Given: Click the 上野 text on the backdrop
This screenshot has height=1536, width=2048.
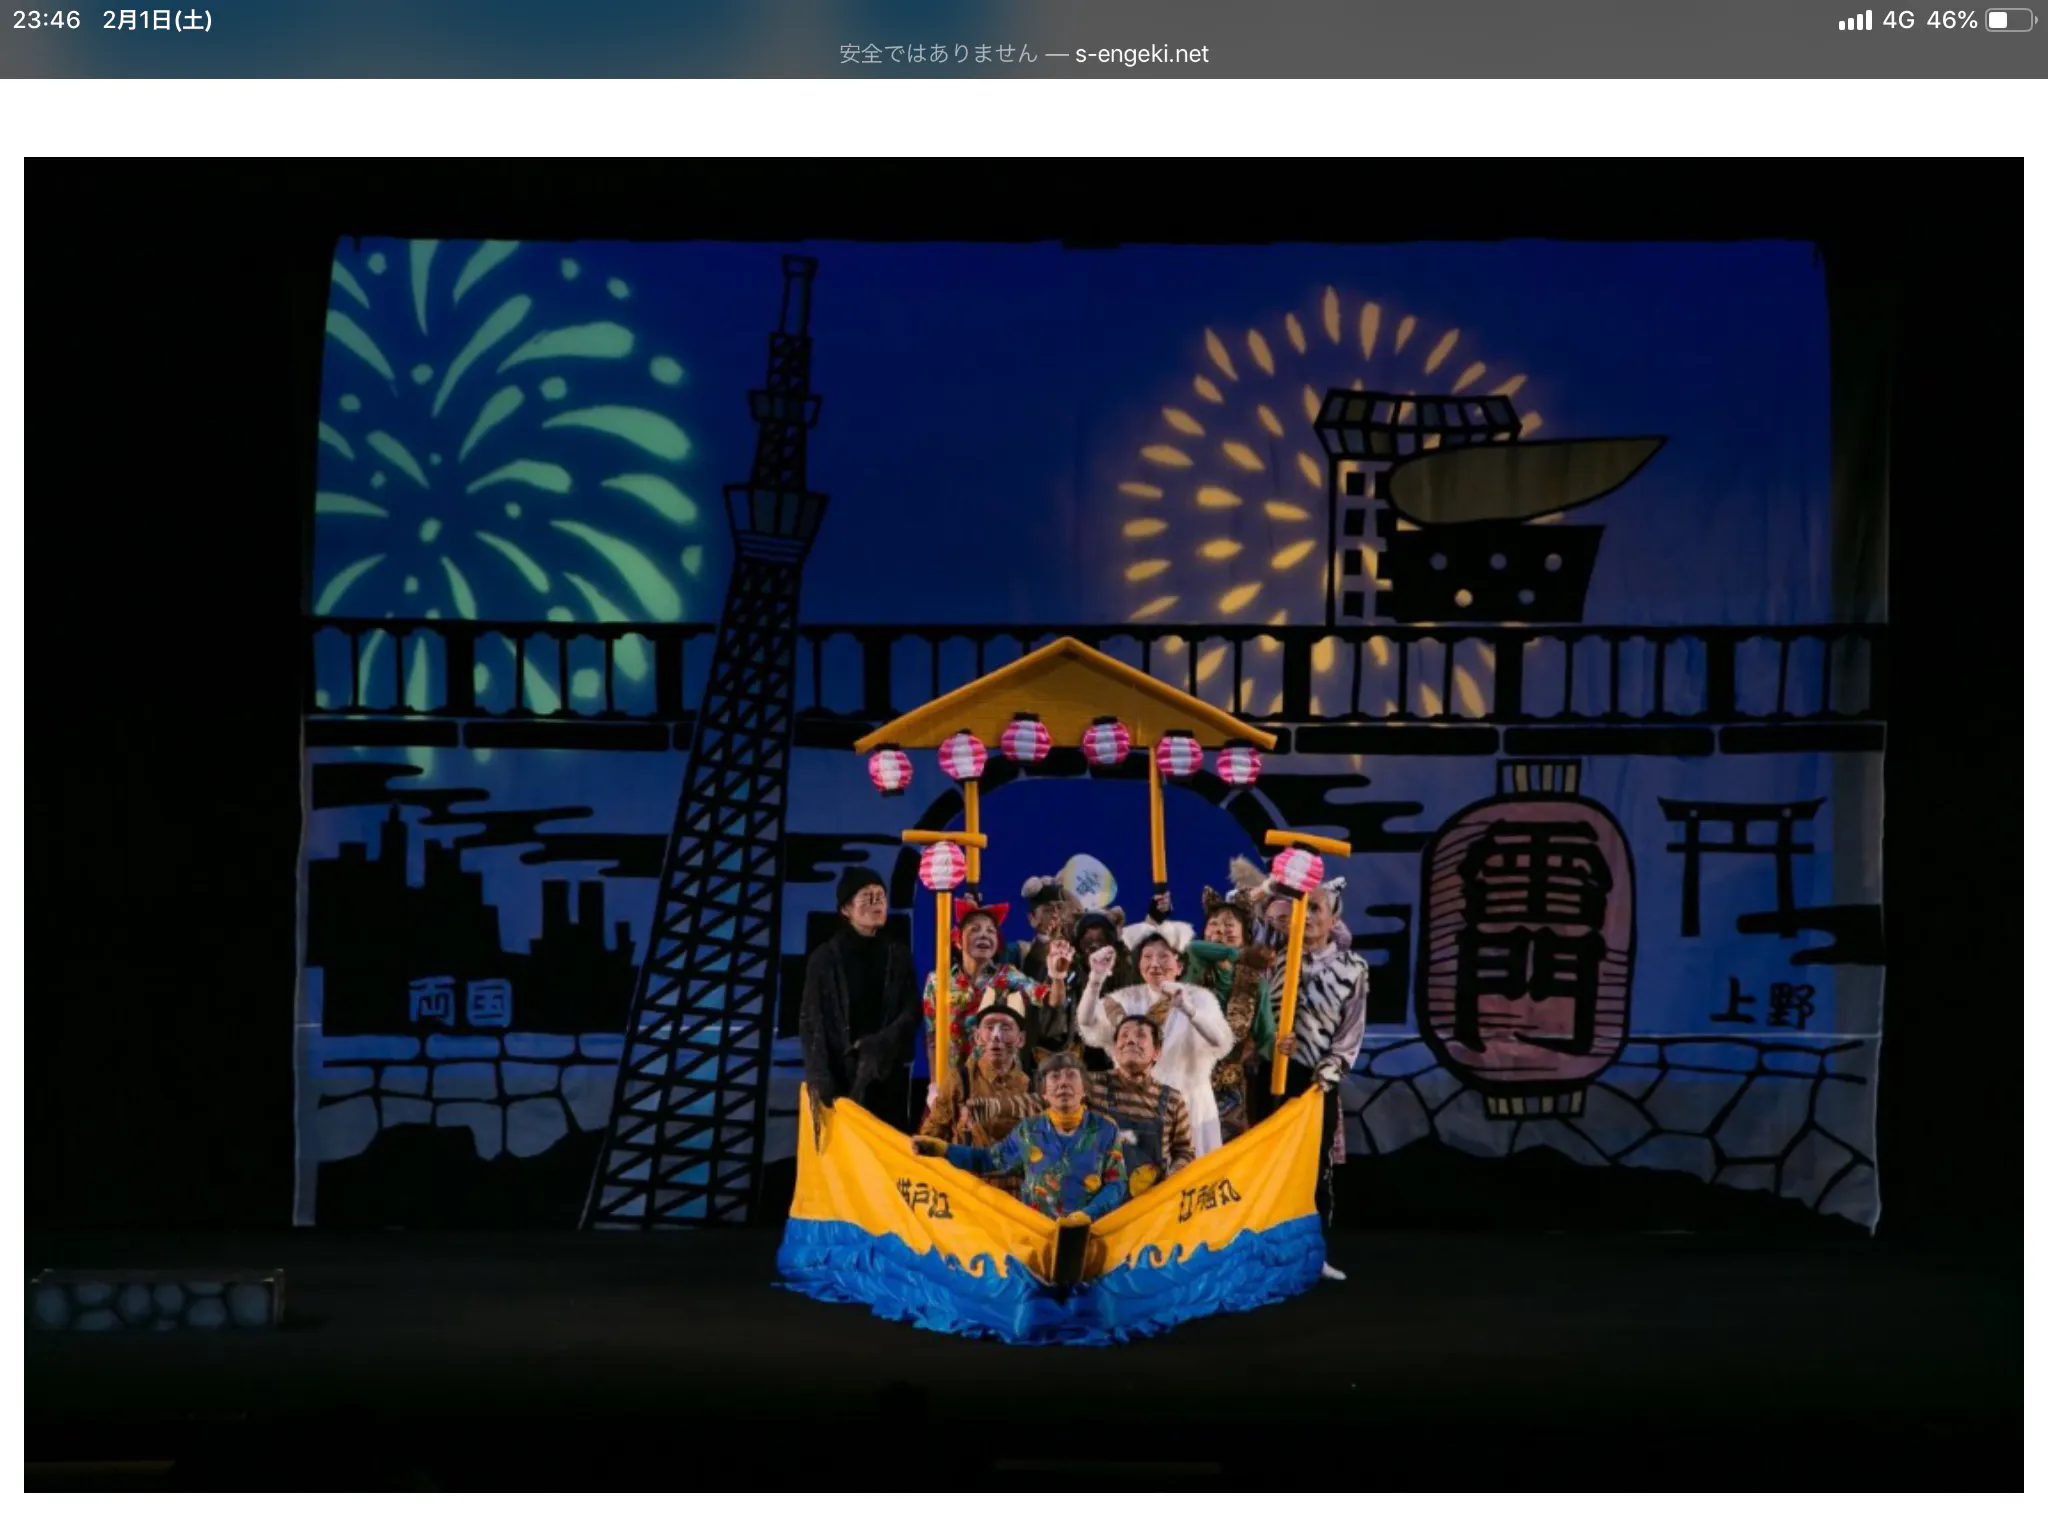Looking at the screenshot, I should (x=1762, y=1003).
